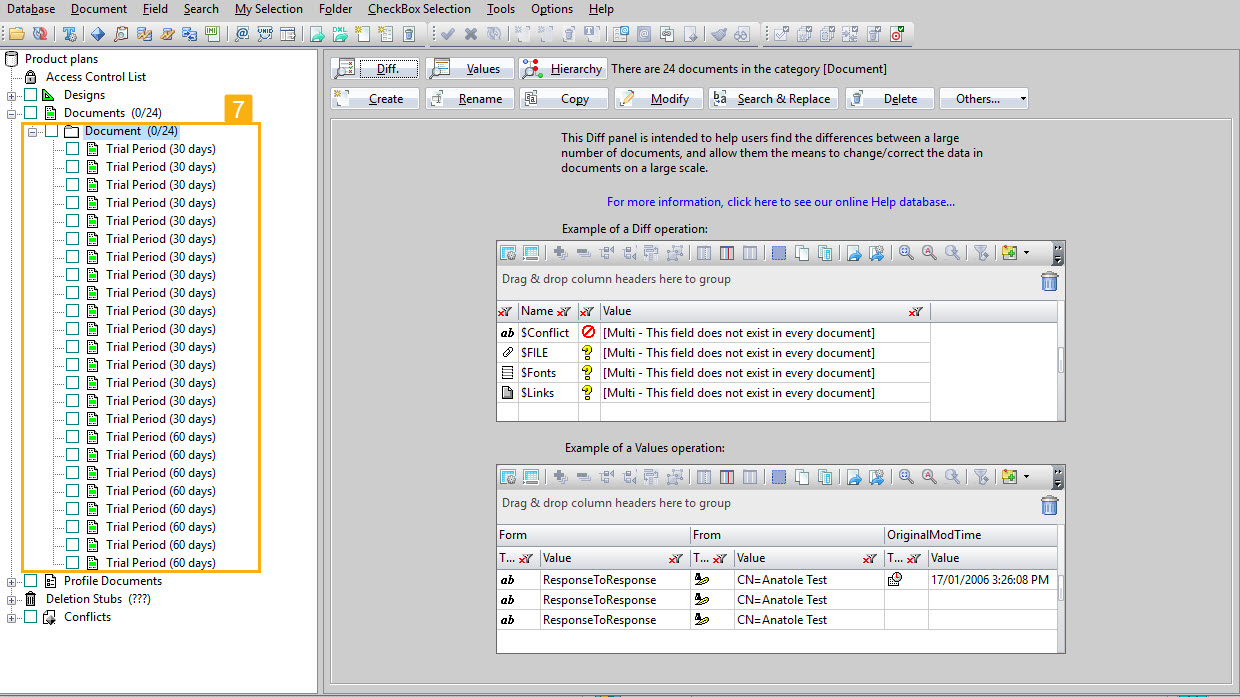Click the open database folder icon in toolbar

tap(17, 34)
